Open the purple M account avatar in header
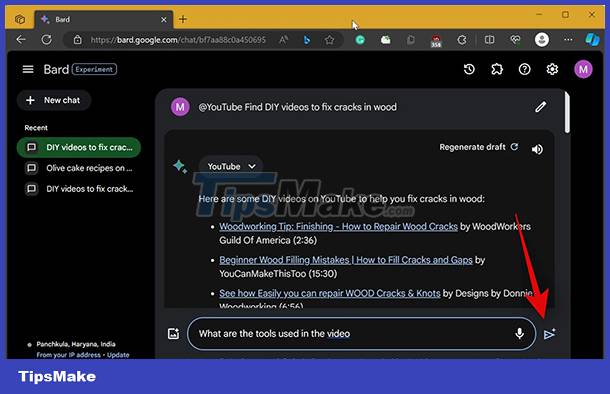Viewport: 610px width, 394px height. (583, 69)
